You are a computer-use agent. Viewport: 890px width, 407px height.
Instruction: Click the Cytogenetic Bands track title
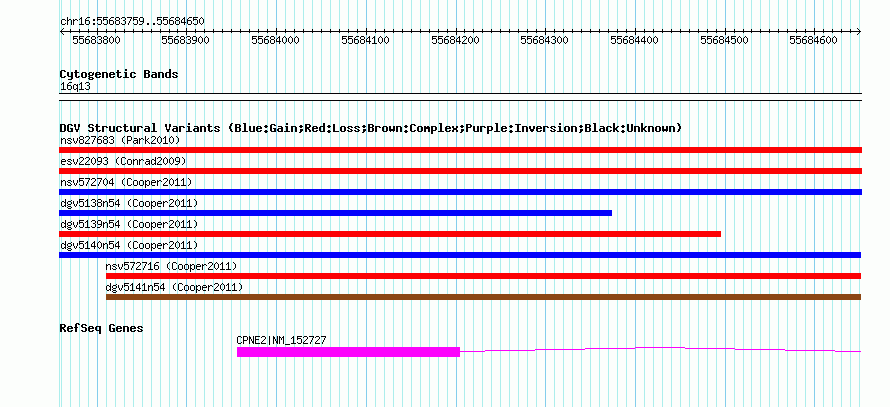(119, 74)
